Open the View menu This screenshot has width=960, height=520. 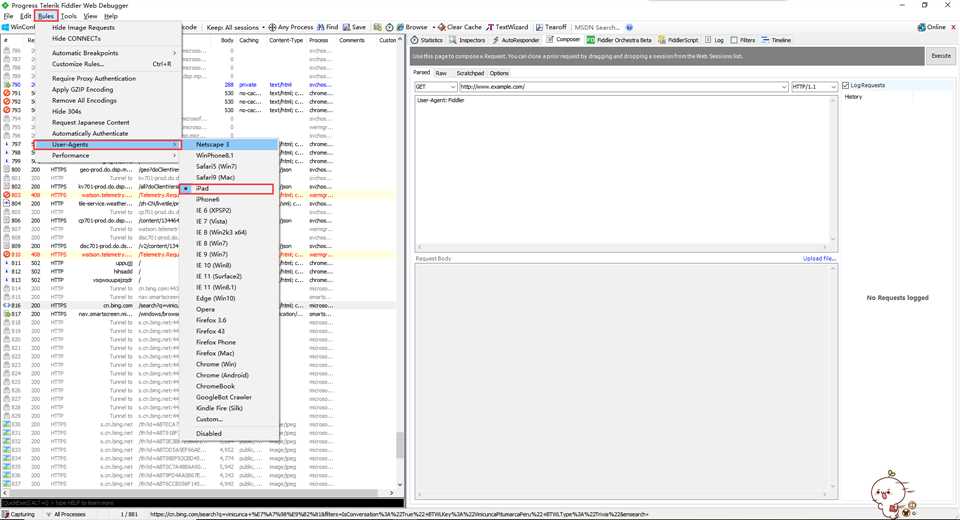(x=91, y=16)
